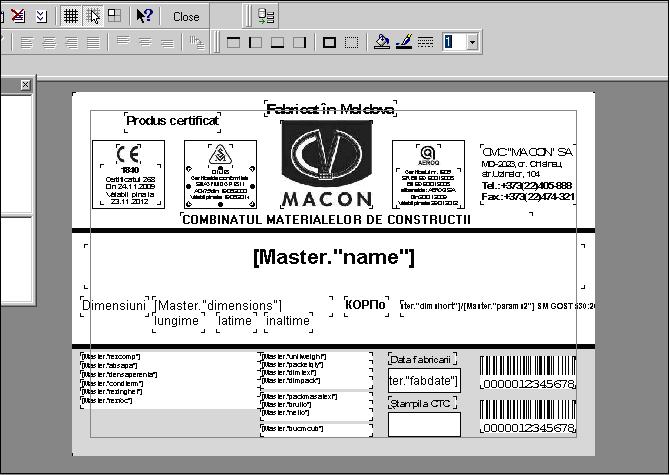Open the insert data fields icon

coord(266,16)
